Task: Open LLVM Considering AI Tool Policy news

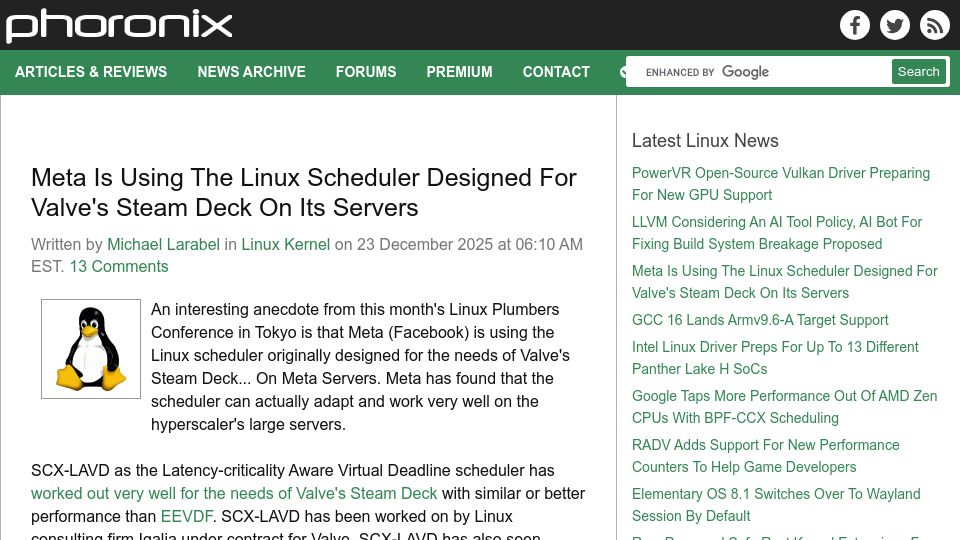Action: pos(777,233)
